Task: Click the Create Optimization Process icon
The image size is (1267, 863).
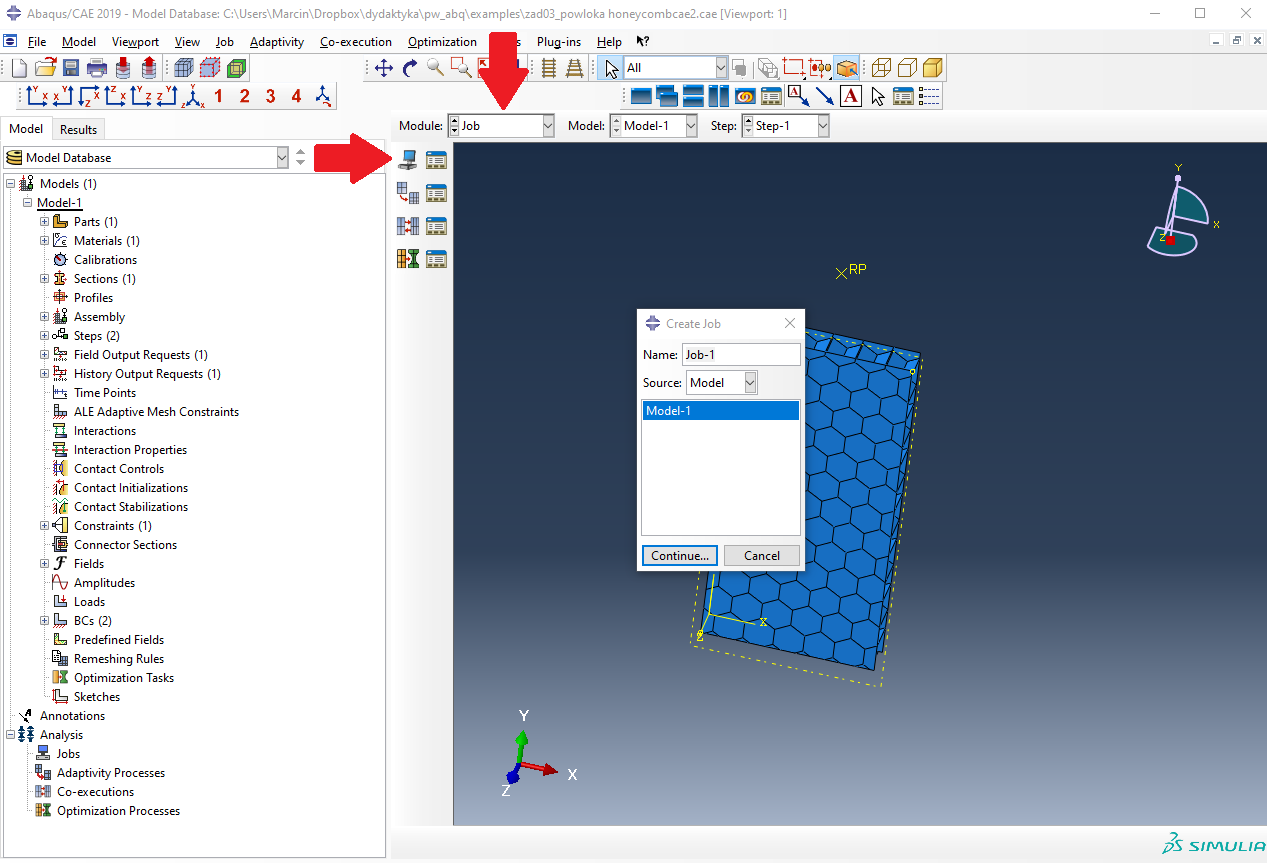Action: point(408,258)
